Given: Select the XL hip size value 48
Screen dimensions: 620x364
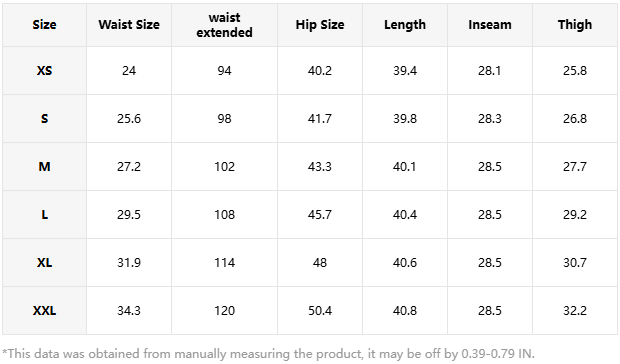Looking at the screenshot, I should click(320, 263).
